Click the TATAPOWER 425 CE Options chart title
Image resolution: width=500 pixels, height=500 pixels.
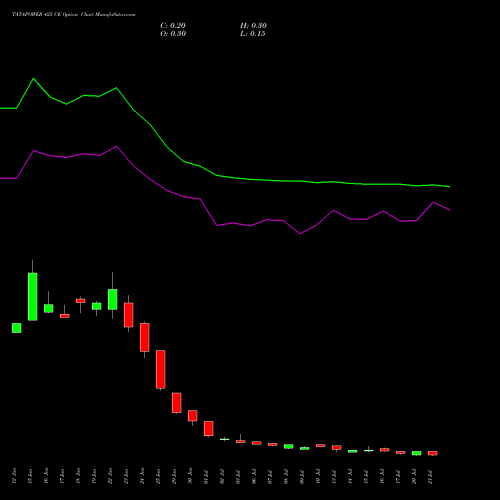click(x=74, y=14)
